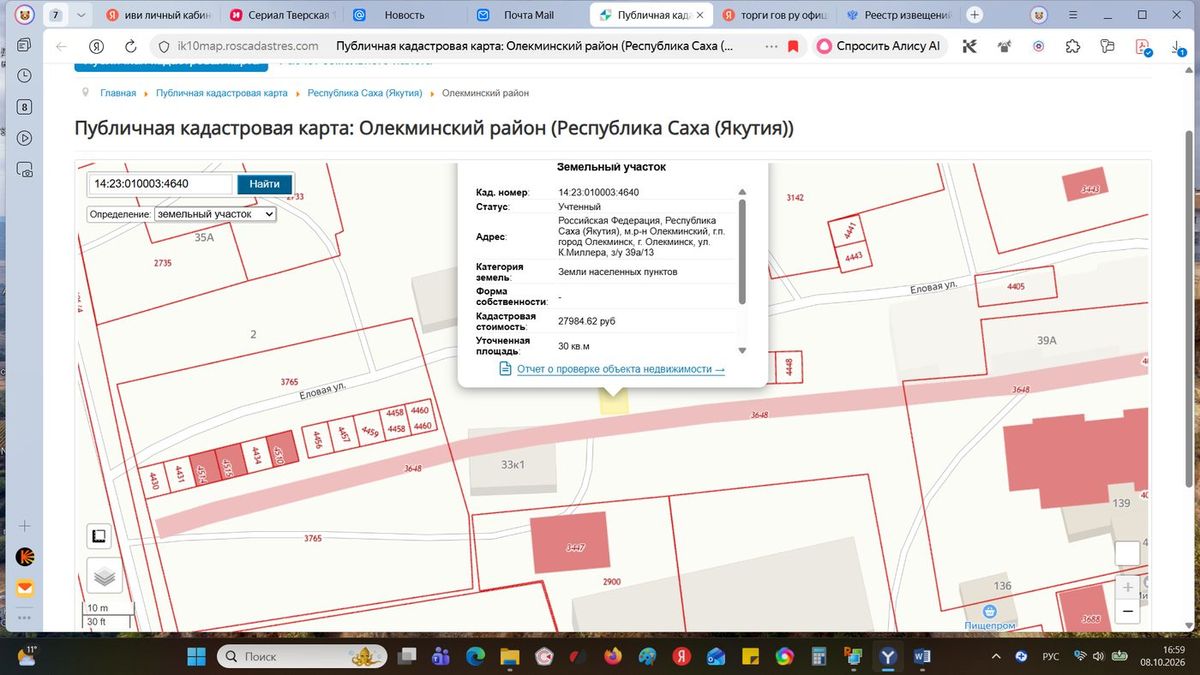Zoom in the map with plus
1200x675 pixels.
point(1128,588)
